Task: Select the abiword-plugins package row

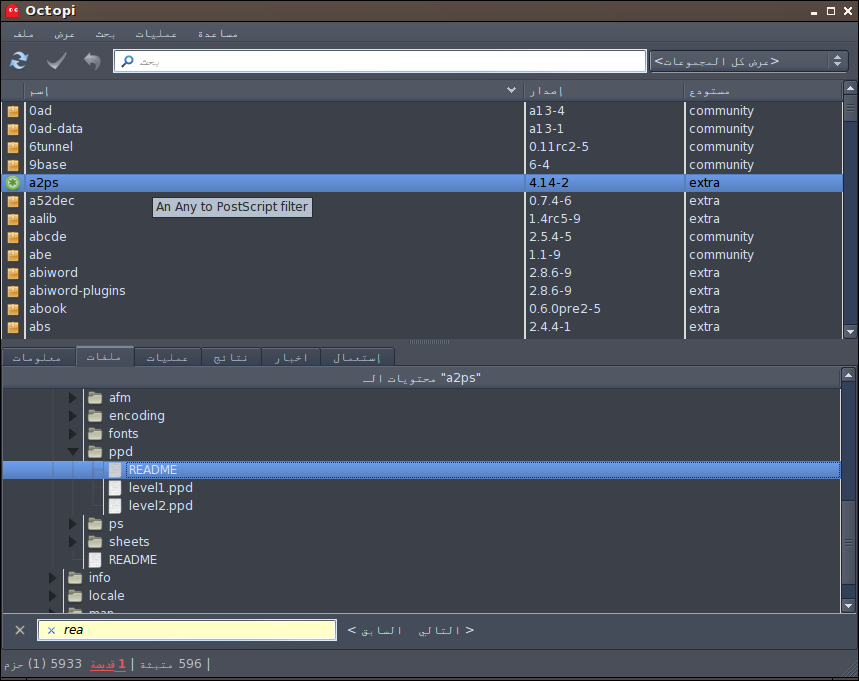Action: pyautogui.click(x=422, y=291)
